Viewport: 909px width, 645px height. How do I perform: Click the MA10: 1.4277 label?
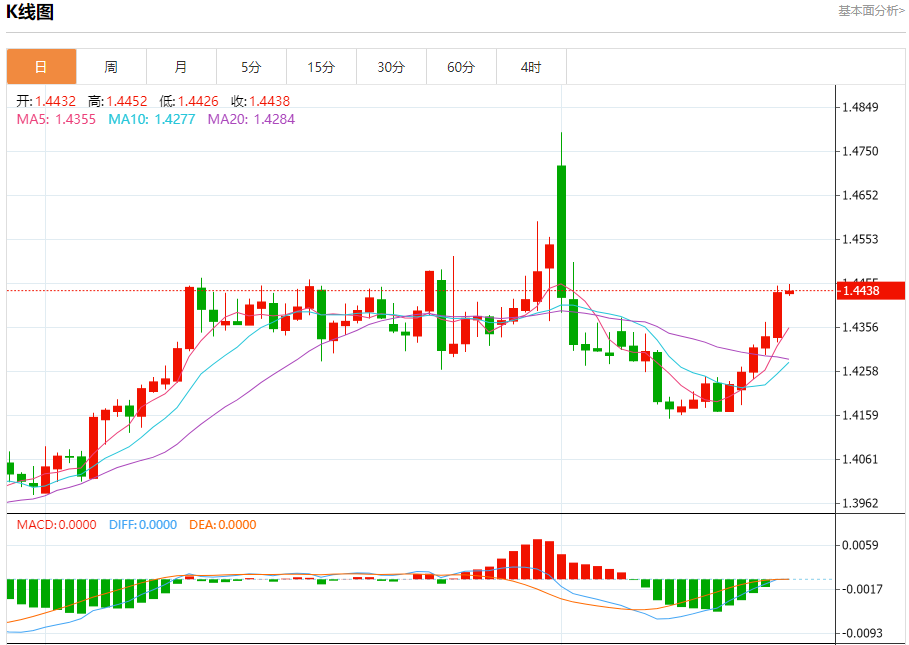pos(152,119)
